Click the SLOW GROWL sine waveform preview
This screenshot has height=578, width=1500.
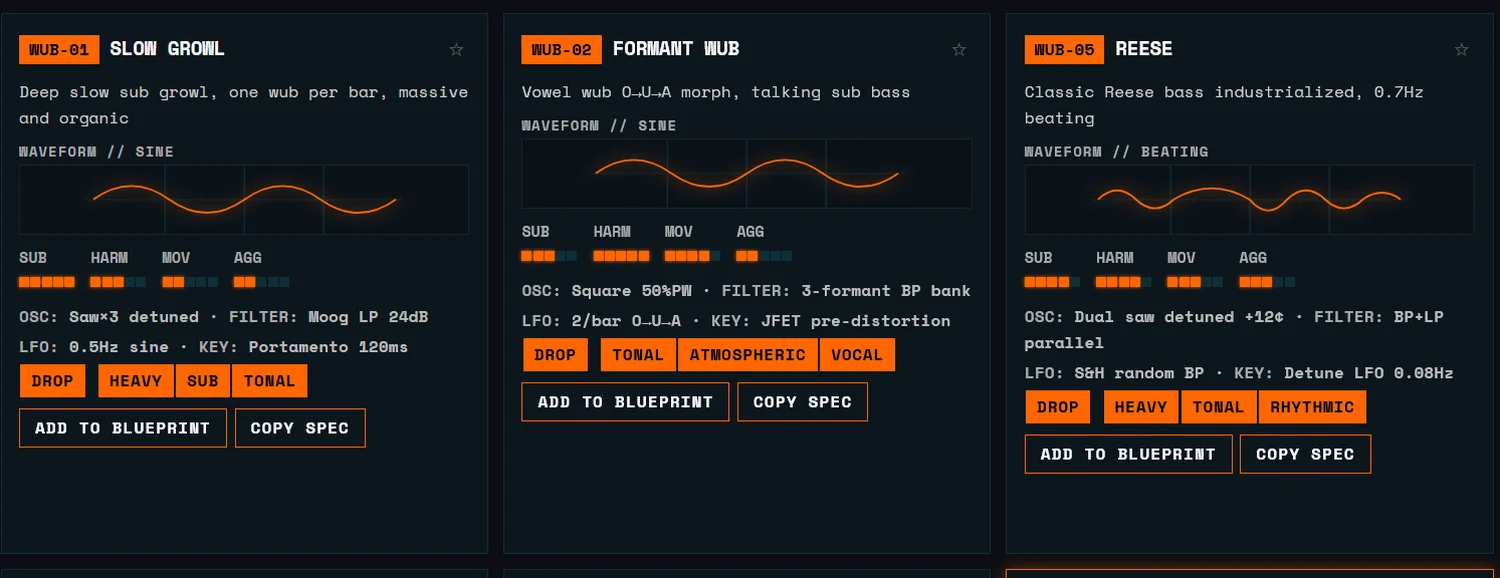[x=244, y=200]
